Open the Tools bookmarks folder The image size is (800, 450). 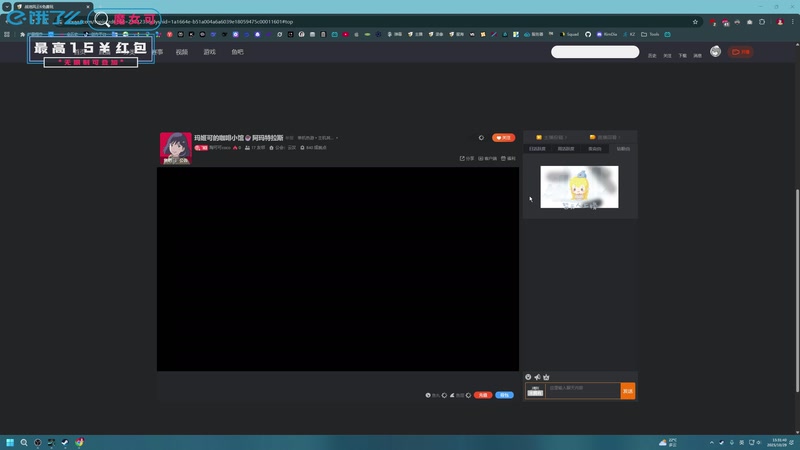650,34
